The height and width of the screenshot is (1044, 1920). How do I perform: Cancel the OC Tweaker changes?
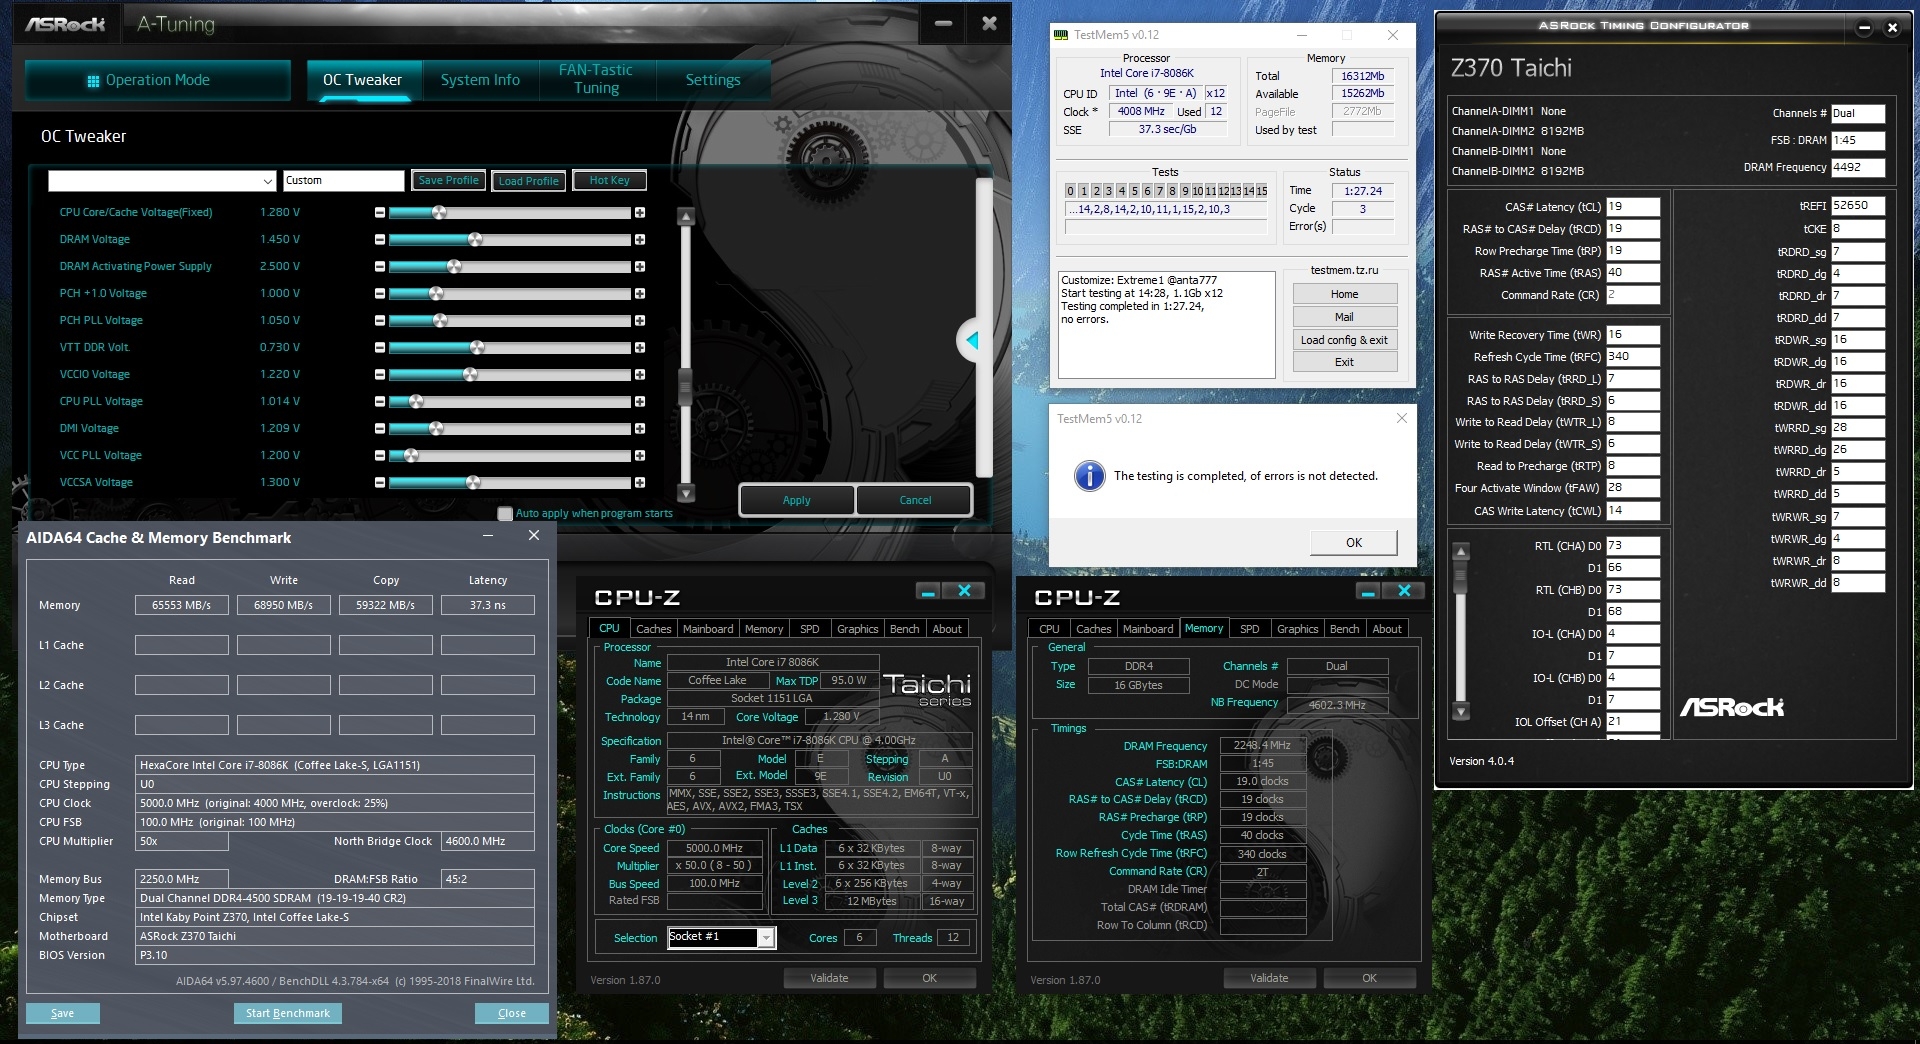coord(915,500)
